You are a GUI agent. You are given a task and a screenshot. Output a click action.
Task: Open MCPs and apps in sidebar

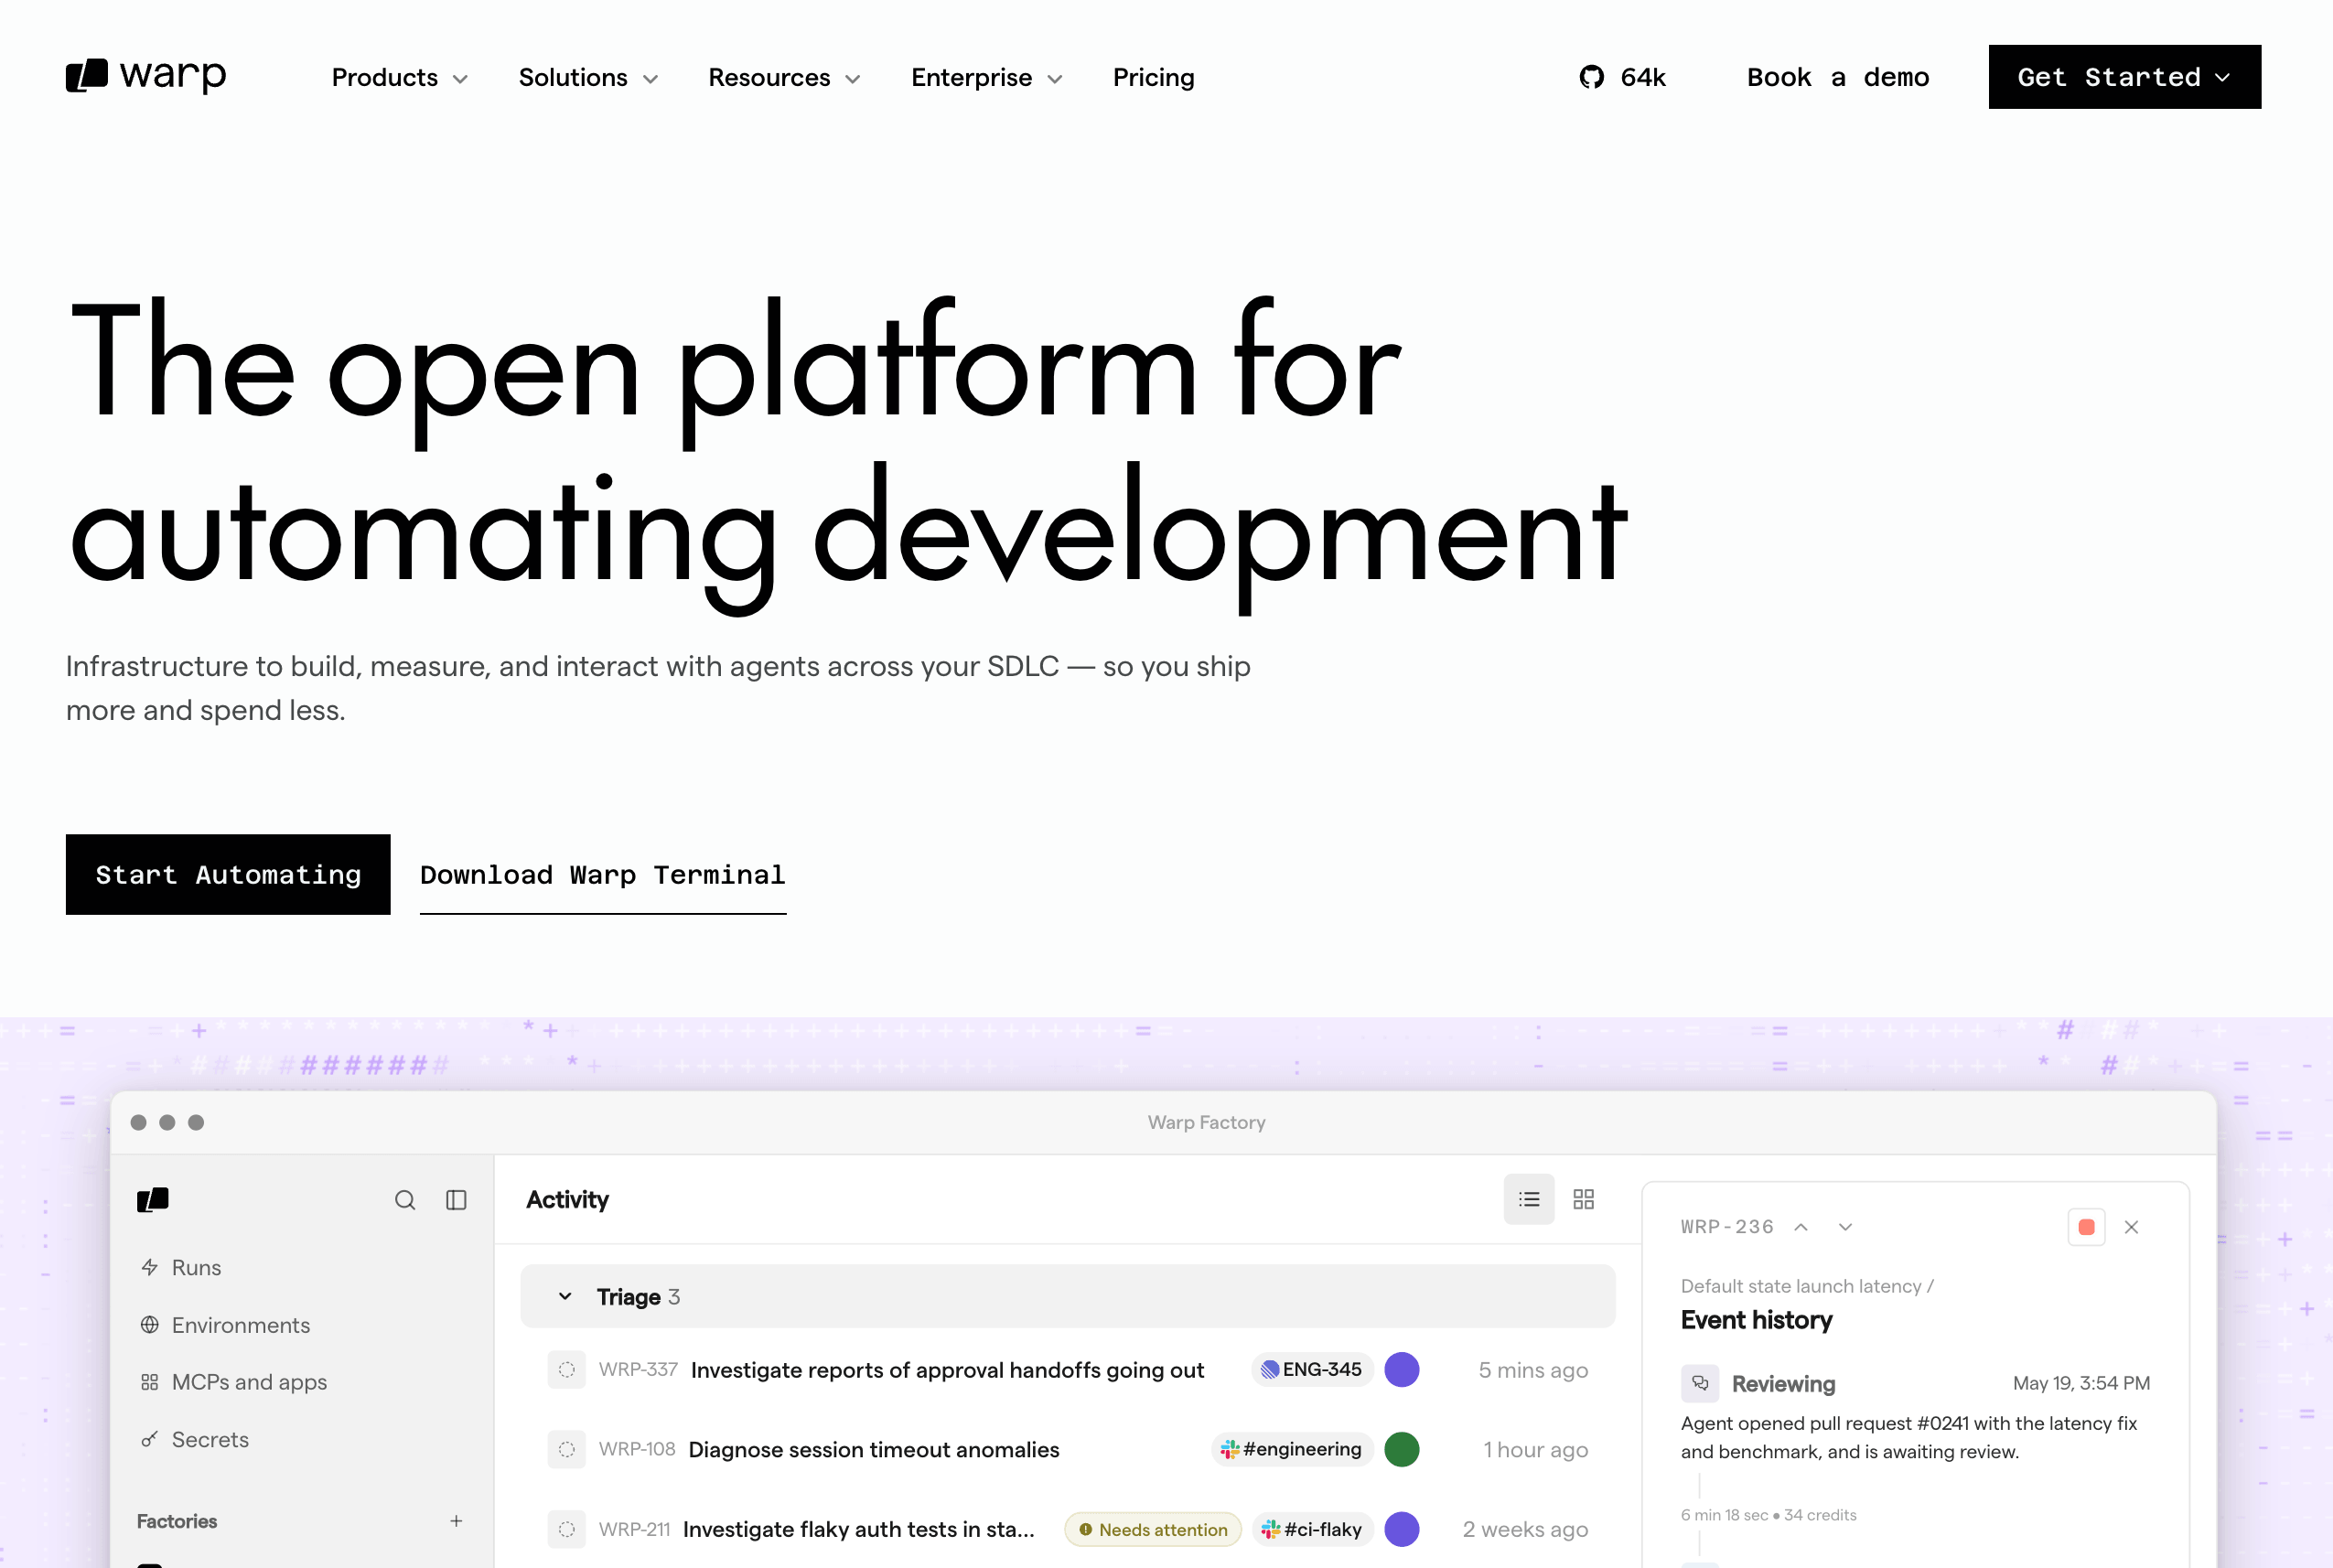[x=250, y=1382]
